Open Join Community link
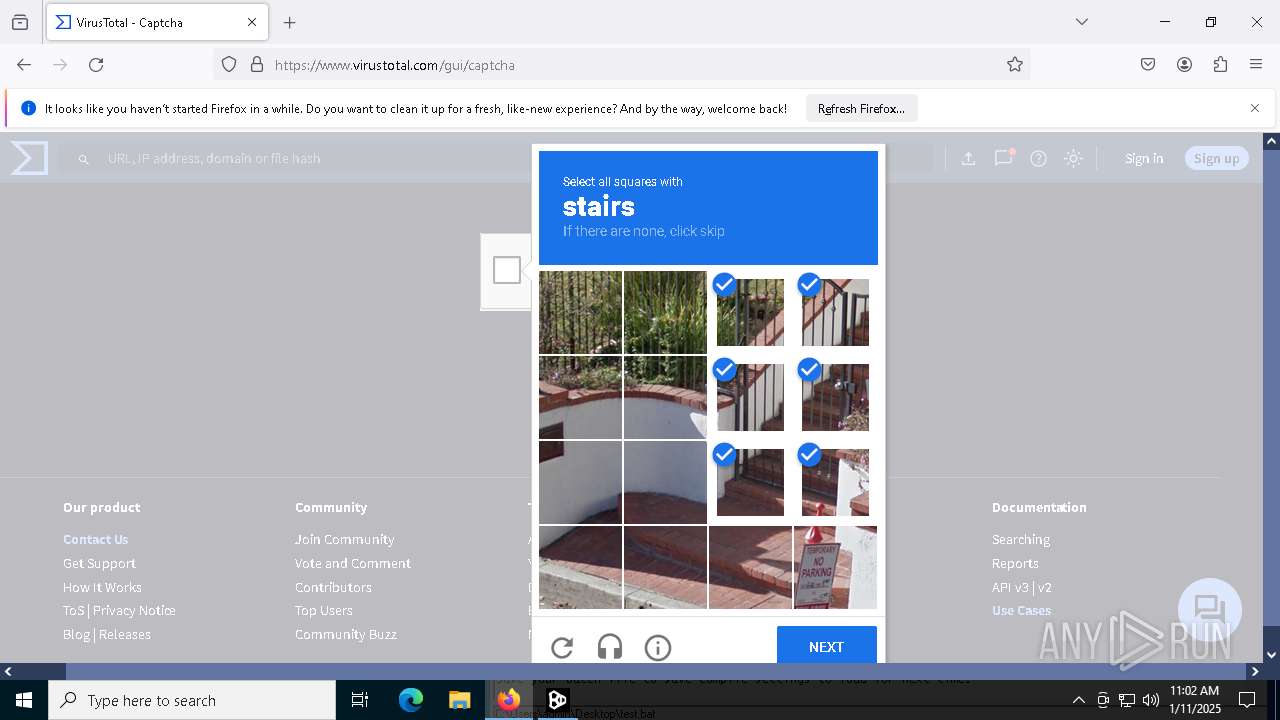1280x720 pixels. [344, 539]
